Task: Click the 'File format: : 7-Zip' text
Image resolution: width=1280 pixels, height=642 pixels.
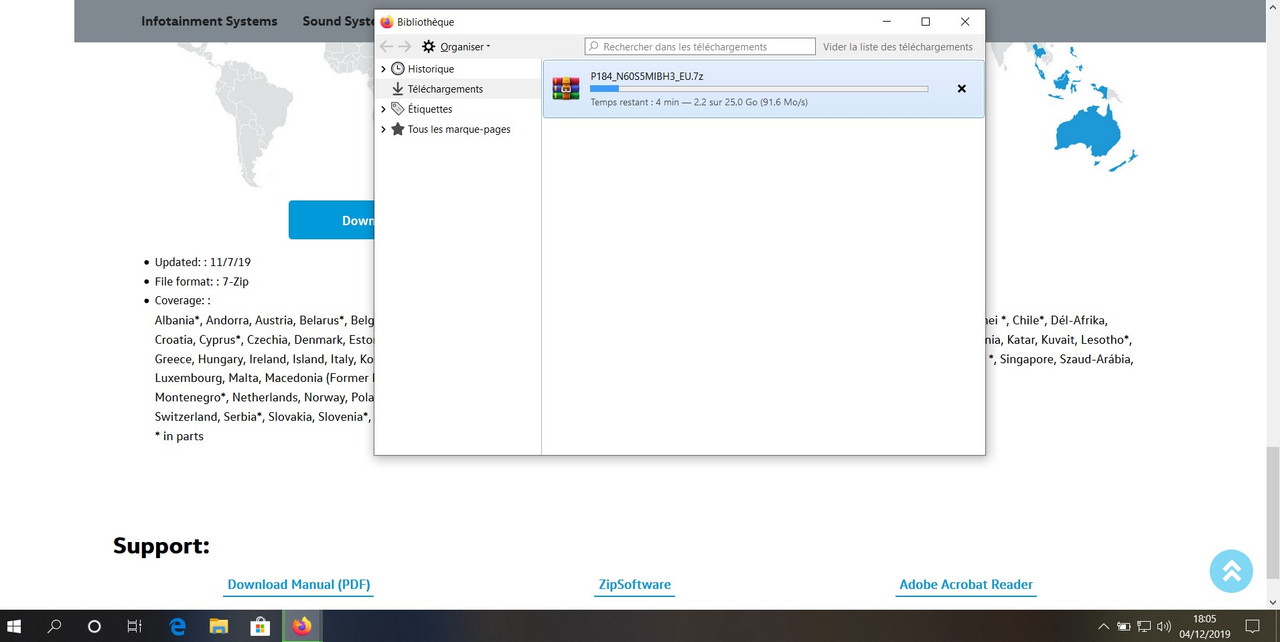Action: (202, 282)
